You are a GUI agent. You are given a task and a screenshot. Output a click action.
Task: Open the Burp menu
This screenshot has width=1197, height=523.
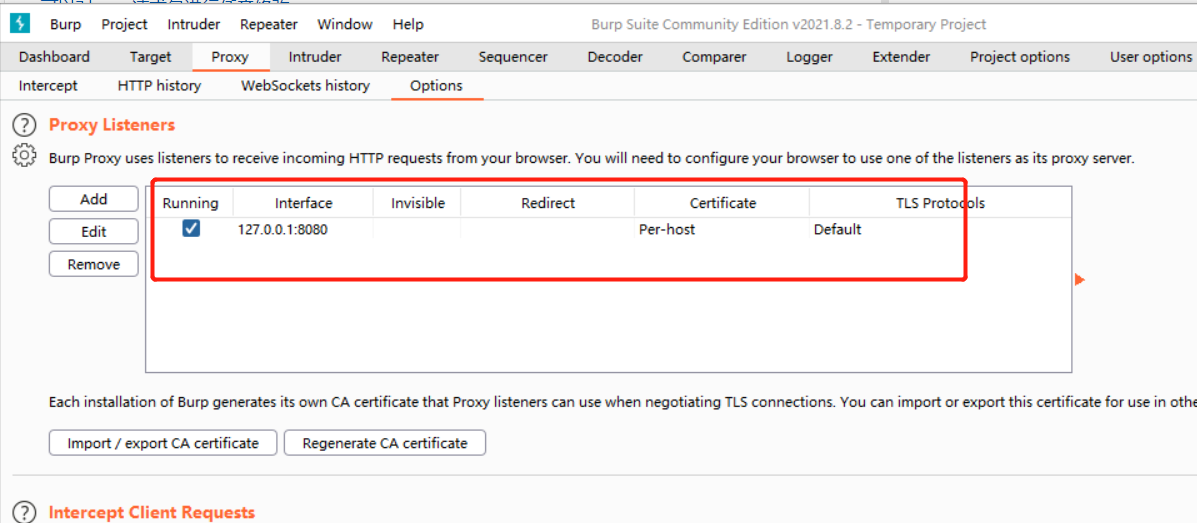click(x=66, y=24)
